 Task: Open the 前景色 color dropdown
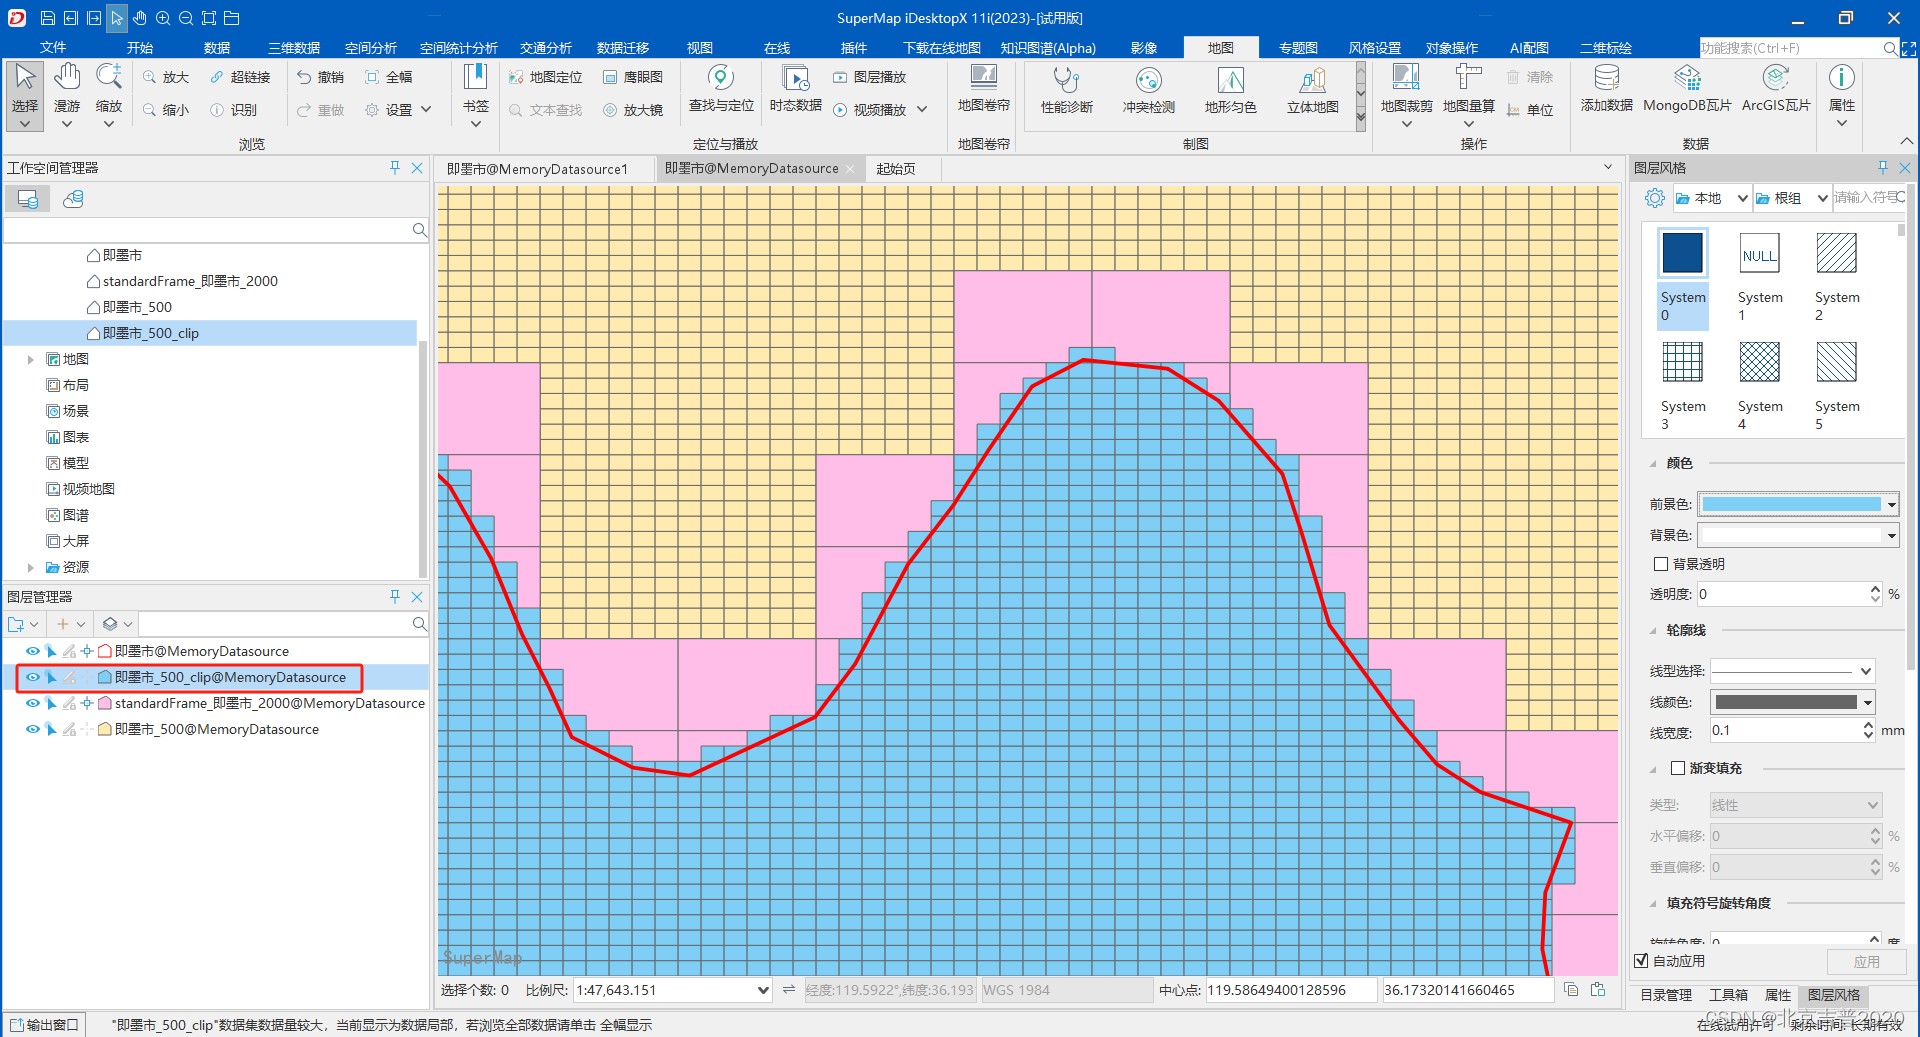click(x=1891, y=504)
